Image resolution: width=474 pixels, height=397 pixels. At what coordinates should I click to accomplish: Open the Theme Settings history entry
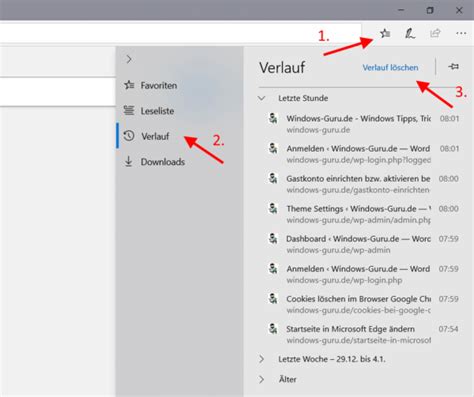(363, 214)
